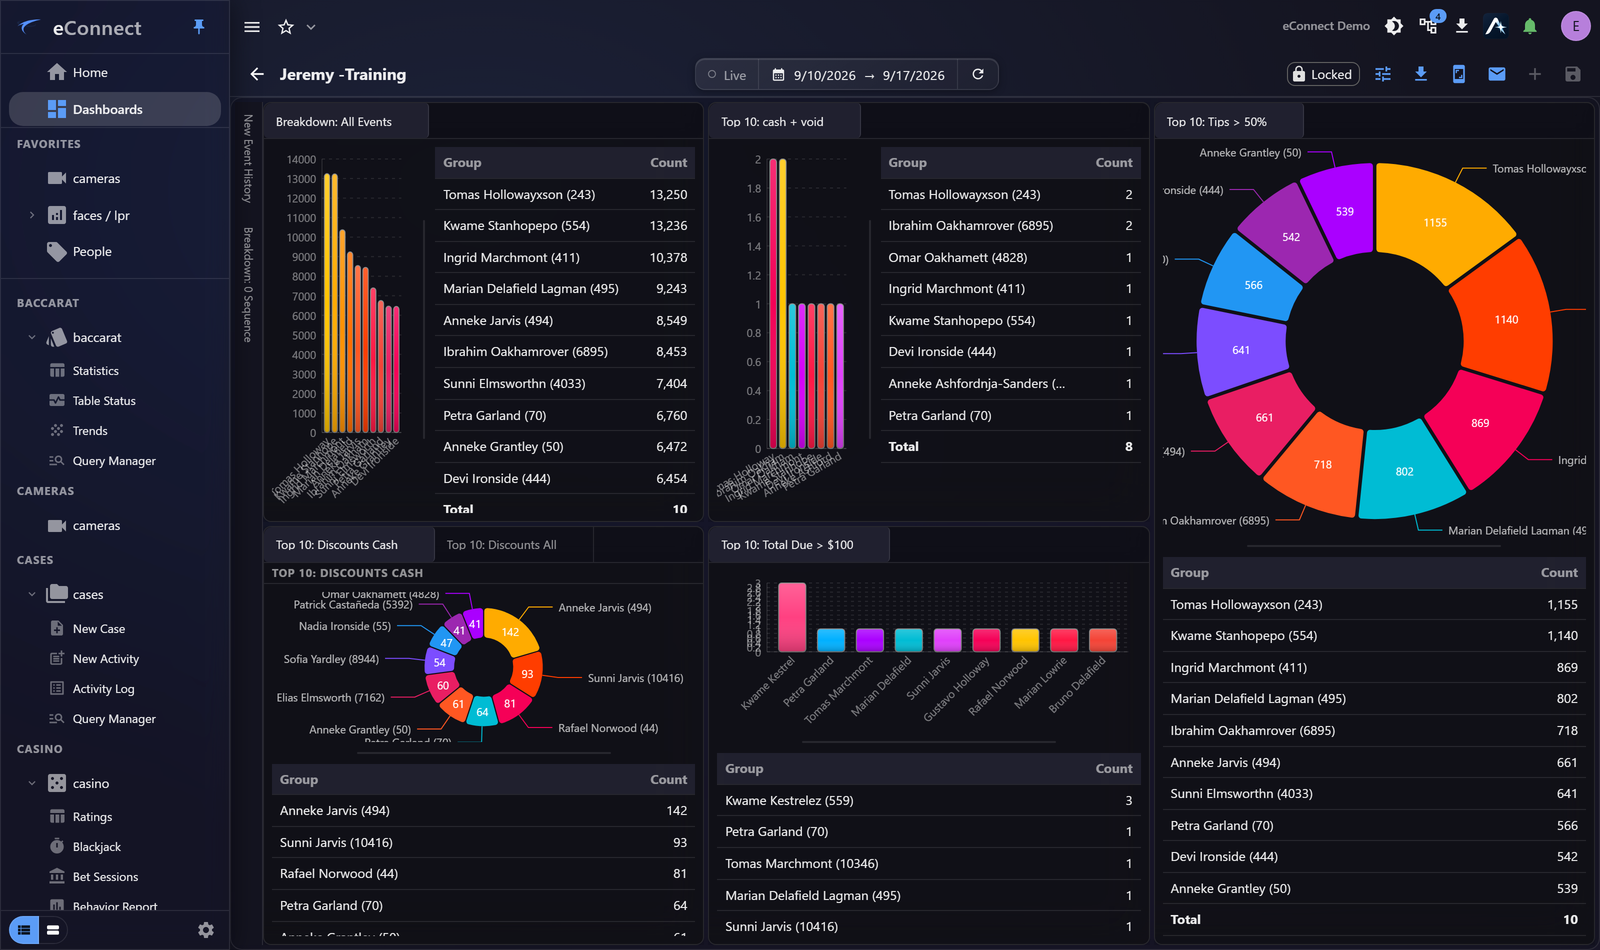1600x950 pixels.
Task: Select the Top 10: Discounts Cash tab
Action: 349,545
